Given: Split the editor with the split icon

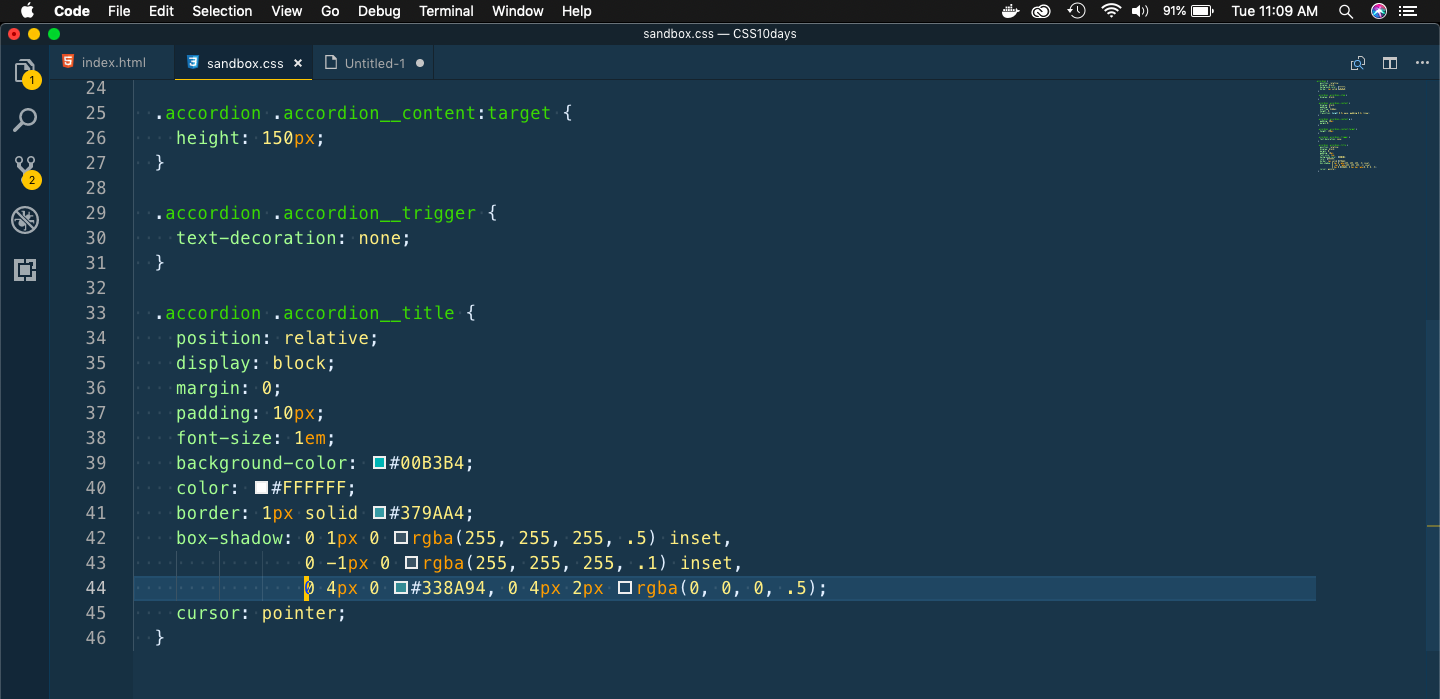Looking at the screenshot, I should pos(1390,63).
